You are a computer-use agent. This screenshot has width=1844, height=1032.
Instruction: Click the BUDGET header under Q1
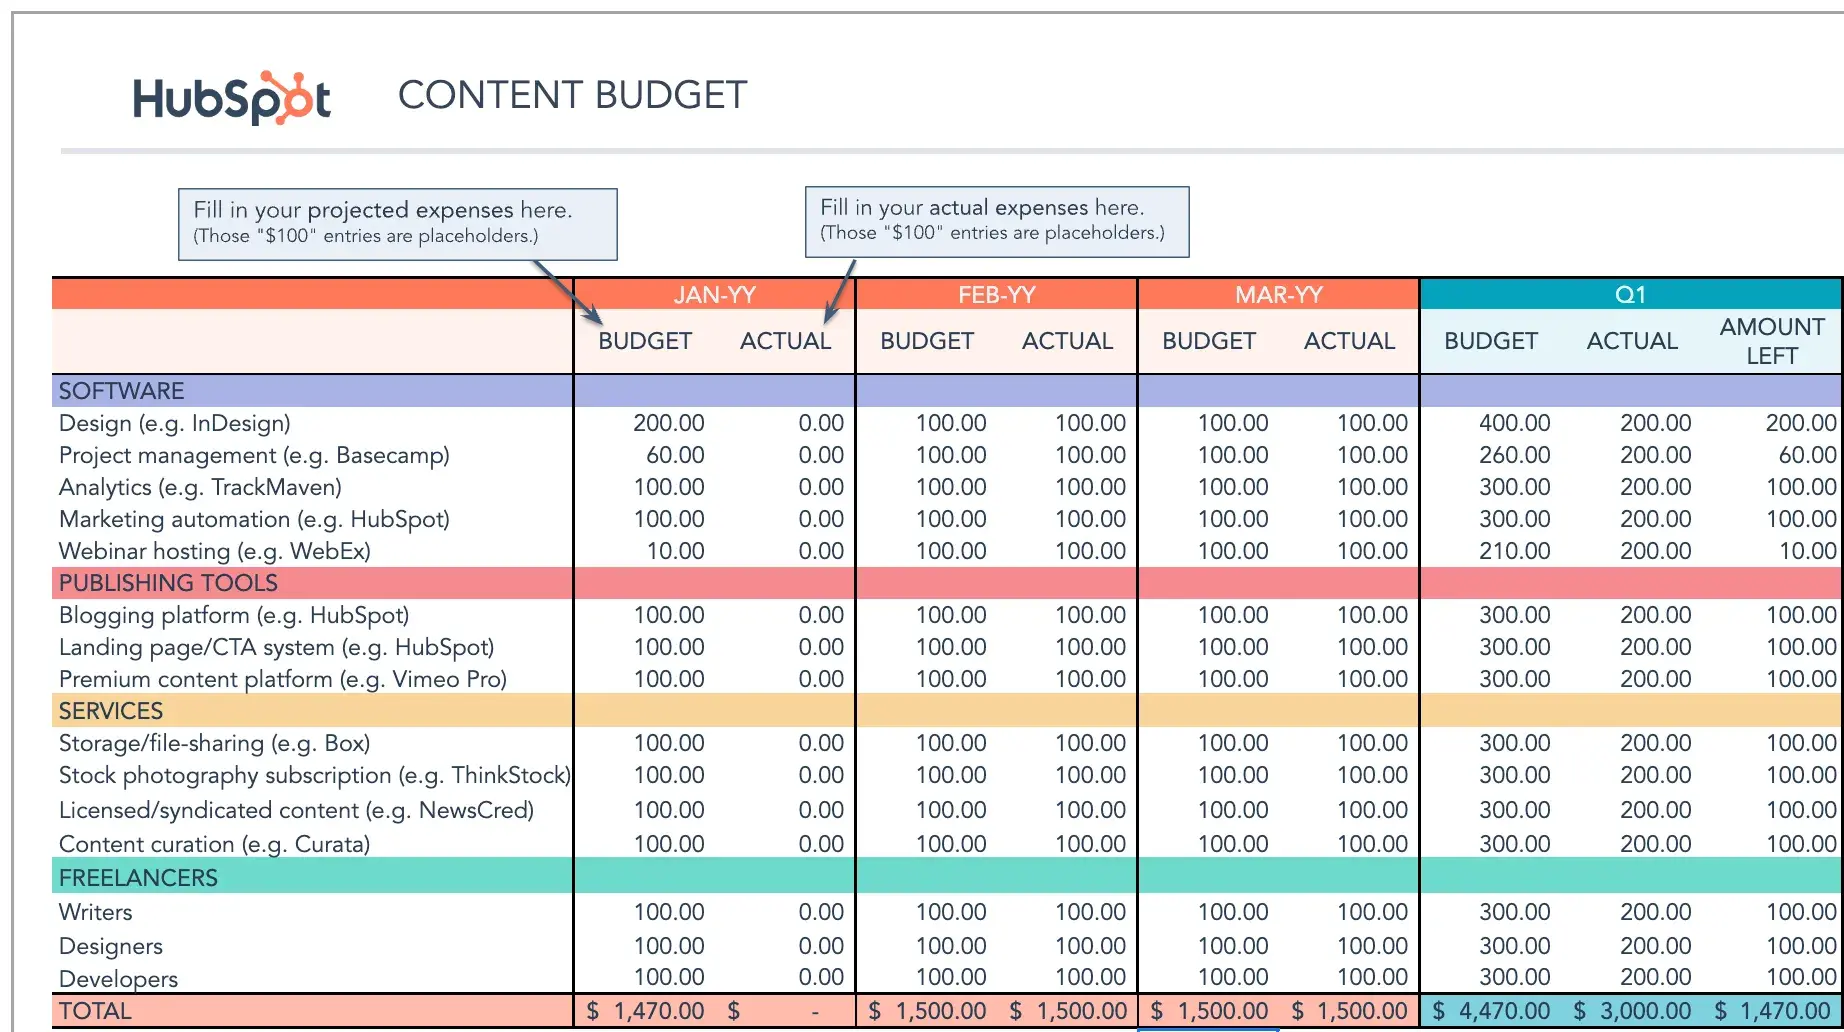pyautogui.click(x=1491, y=341)
